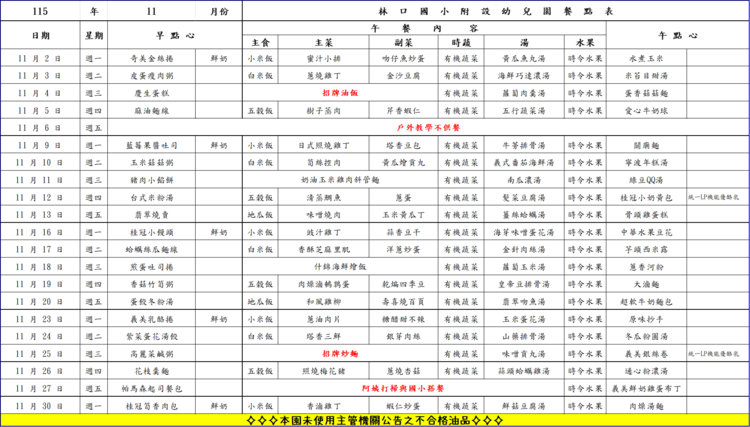Select soup cell 義式番茄海鮮湯
750x427 pixels.
[x=524, y=163]
